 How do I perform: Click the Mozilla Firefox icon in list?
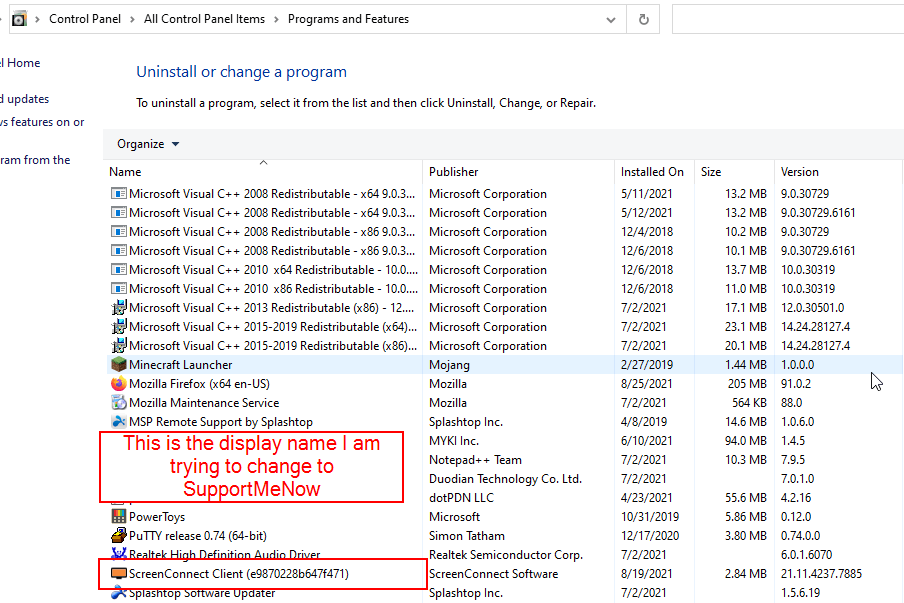click(x=119, y=383)
